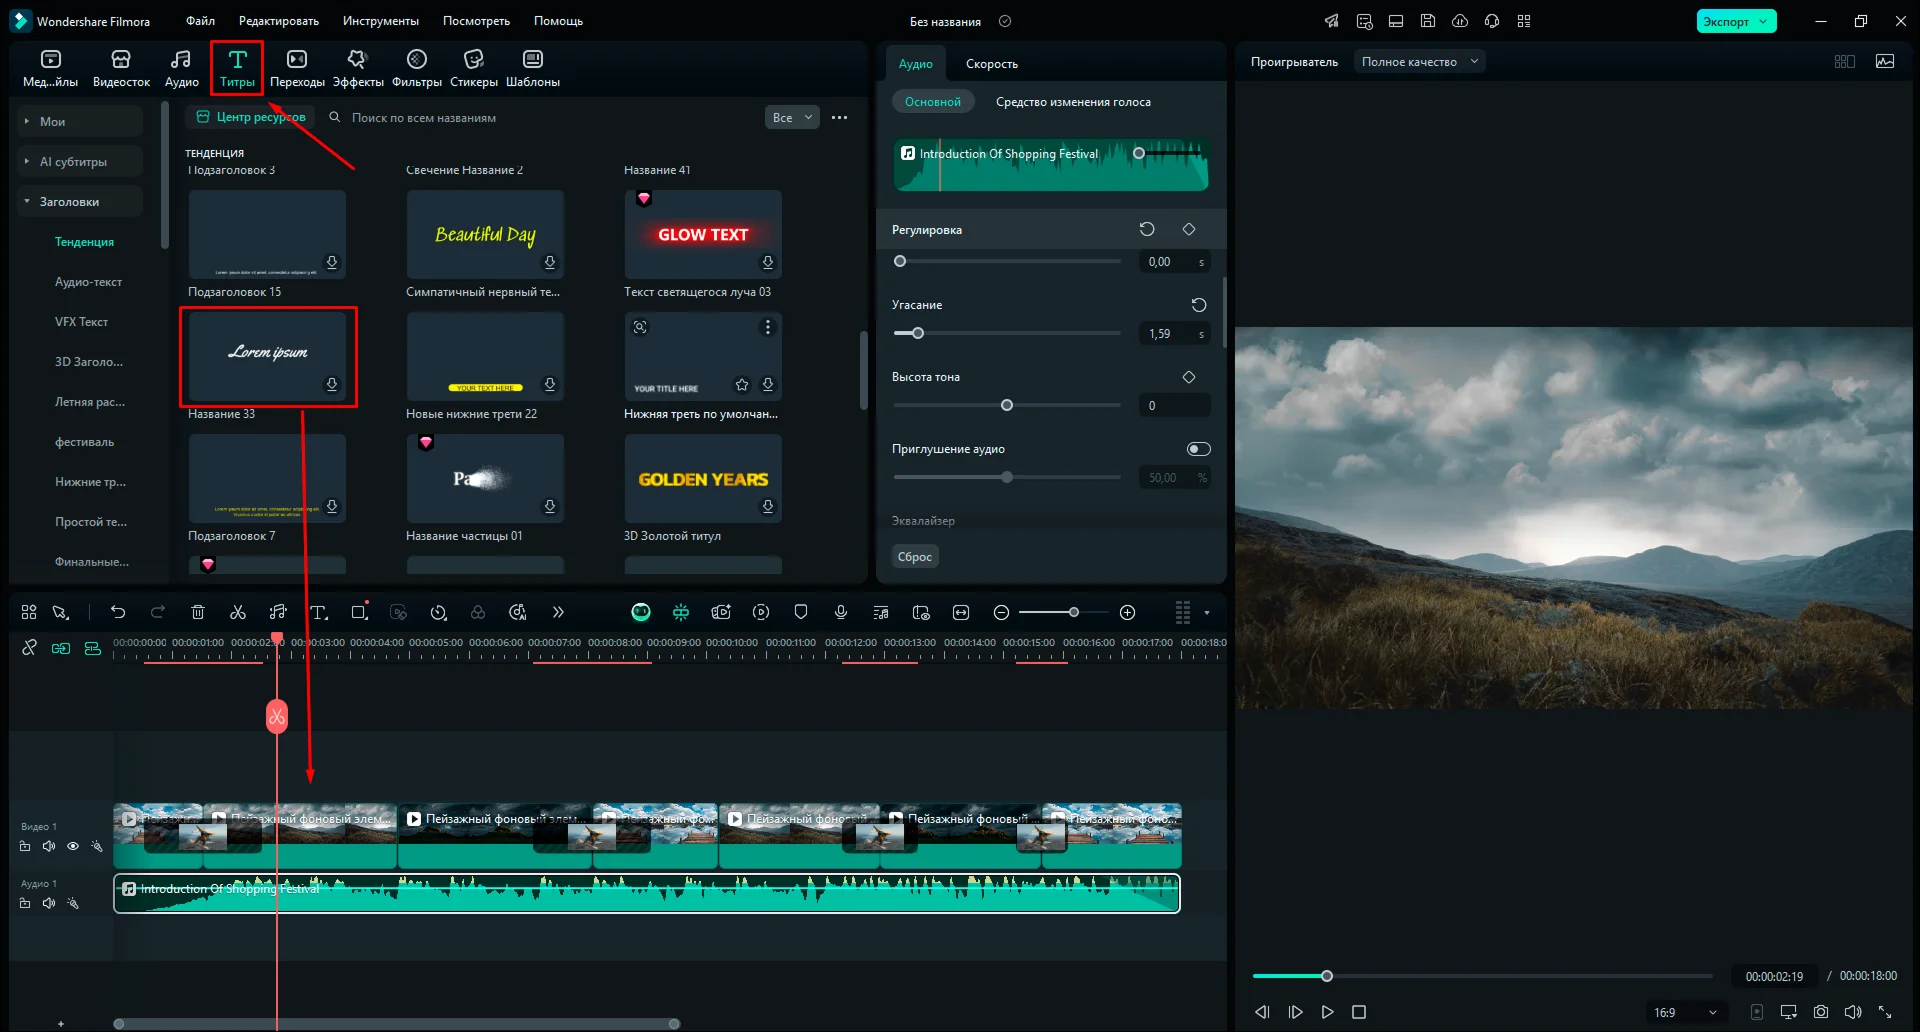This screenshot has width=1920, height=1032.
Task: Click the microphone voiceover record icon
Action: coord(841,612)
